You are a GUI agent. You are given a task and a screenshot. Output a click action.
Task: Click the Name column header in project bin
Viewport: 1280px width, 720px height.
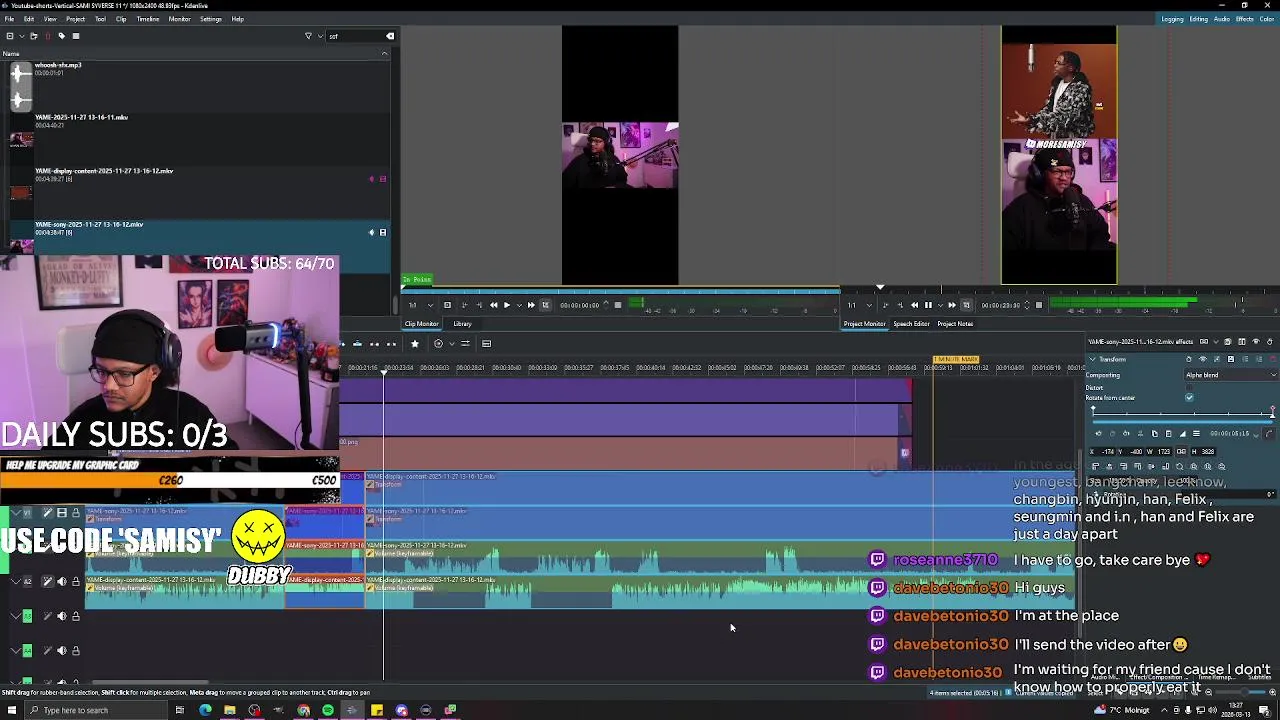tap(195, 53)
